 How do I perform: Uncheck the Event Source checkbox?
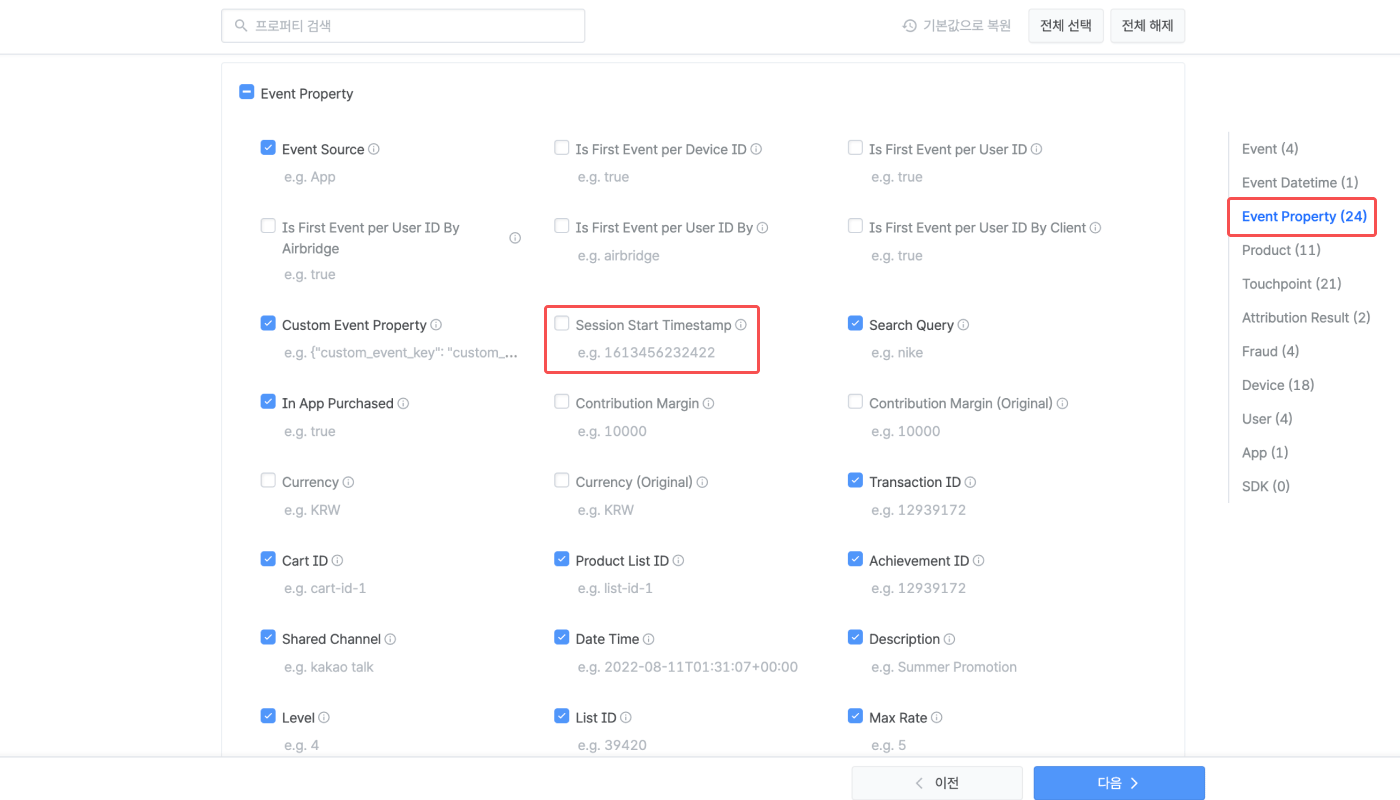(x=268, y=148)
